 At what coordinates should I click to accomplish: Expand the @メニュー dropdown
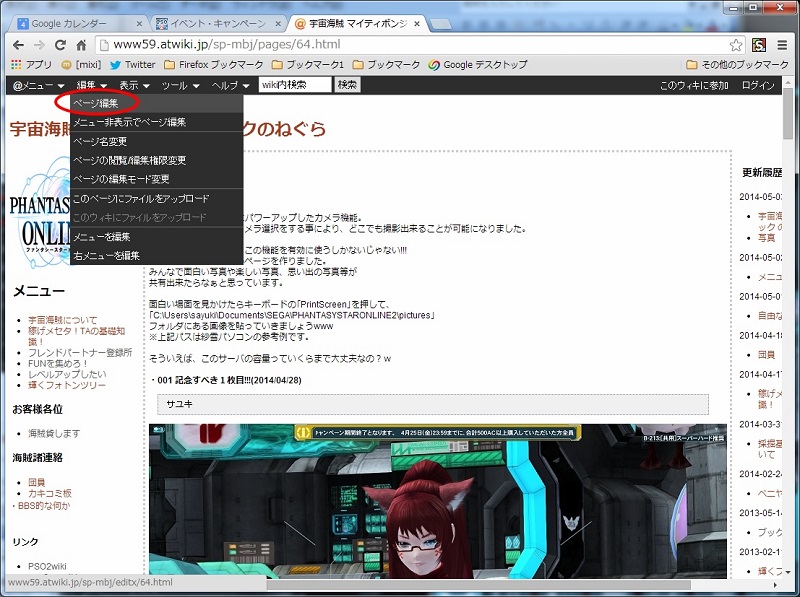coord(38,85)
